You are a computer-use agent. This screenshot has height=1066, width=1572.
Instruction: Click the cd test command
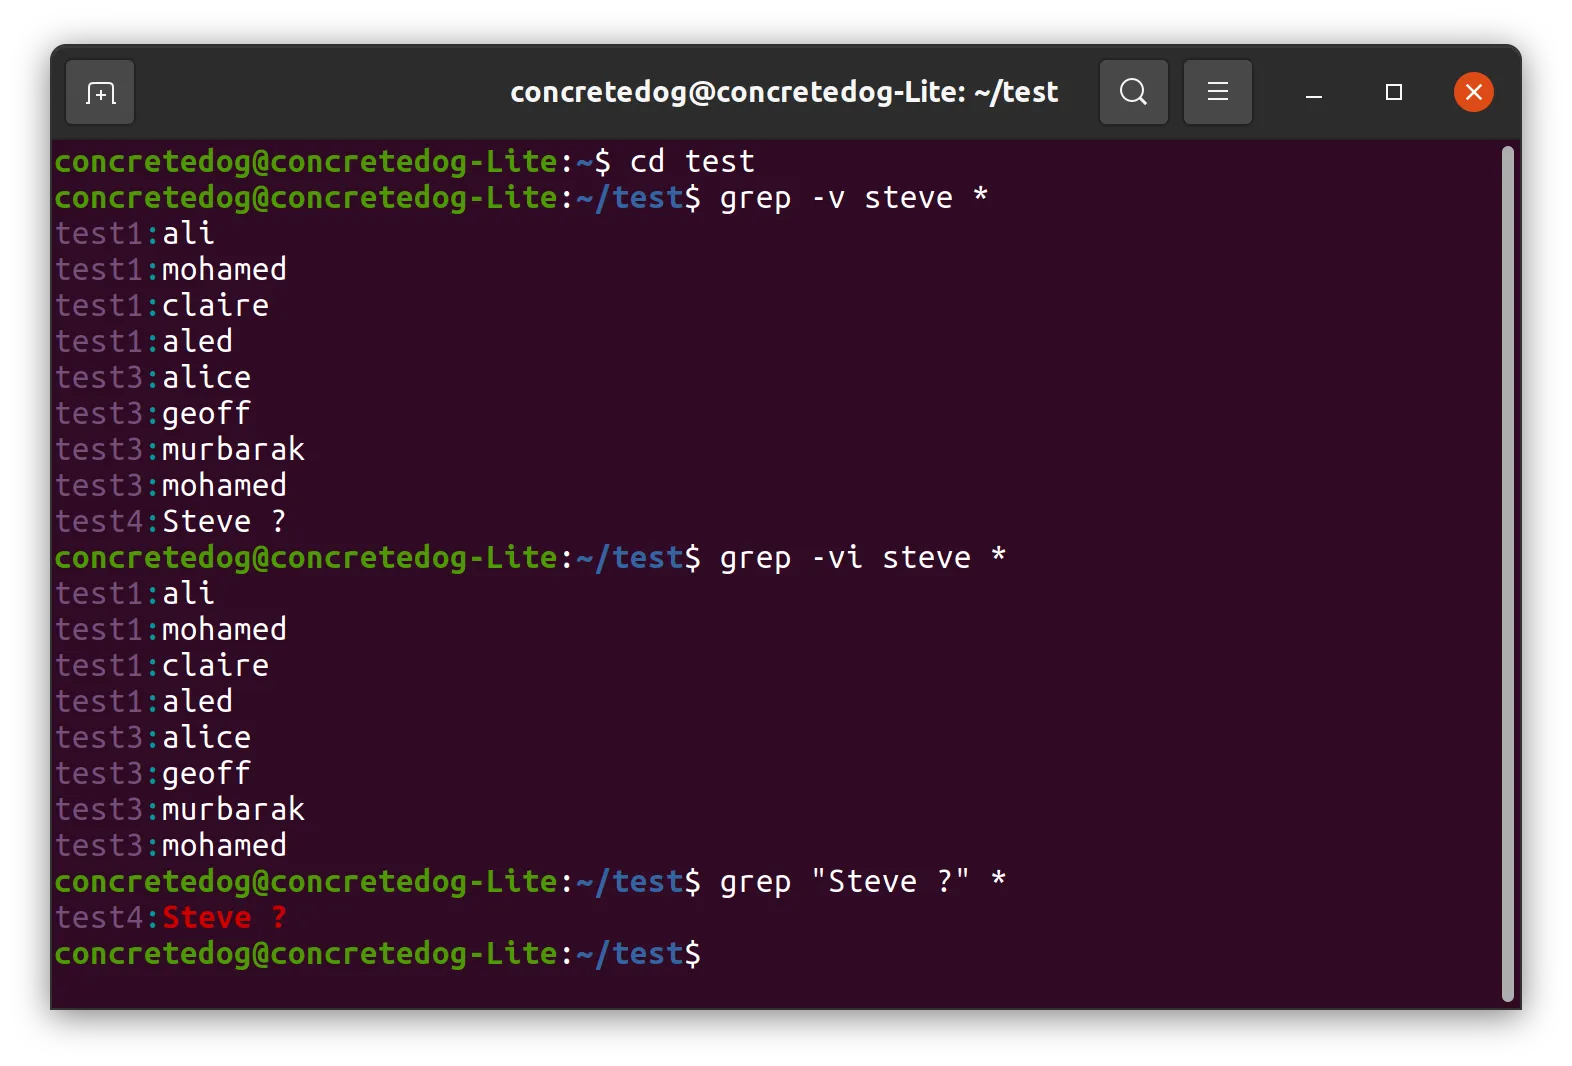[x=692, y=162]
